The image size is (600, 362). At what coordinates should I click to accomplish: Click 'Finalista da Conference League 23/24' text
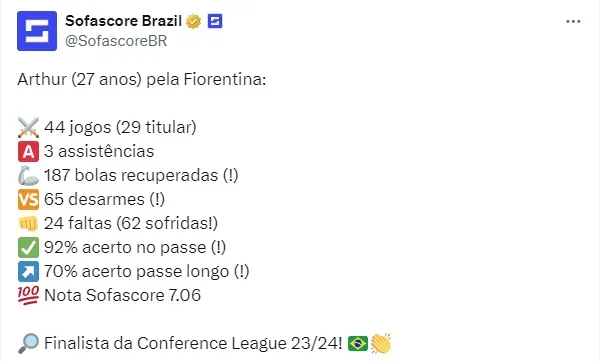pyautogui.click(x=193, y=343)
